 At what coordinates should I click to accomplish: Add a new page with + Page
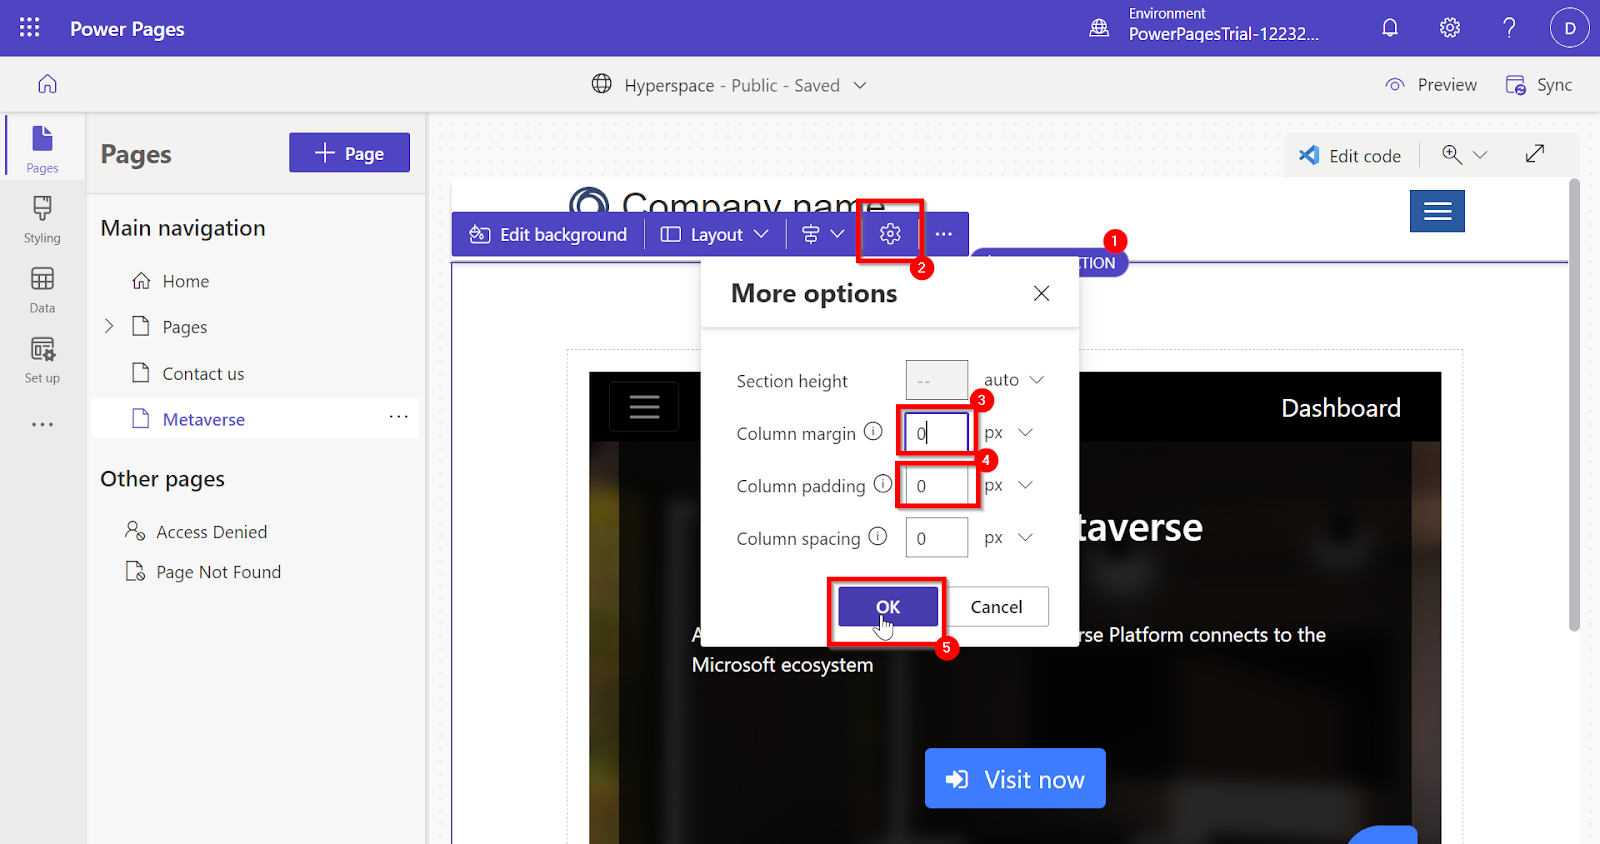click(x=349, y=153)
